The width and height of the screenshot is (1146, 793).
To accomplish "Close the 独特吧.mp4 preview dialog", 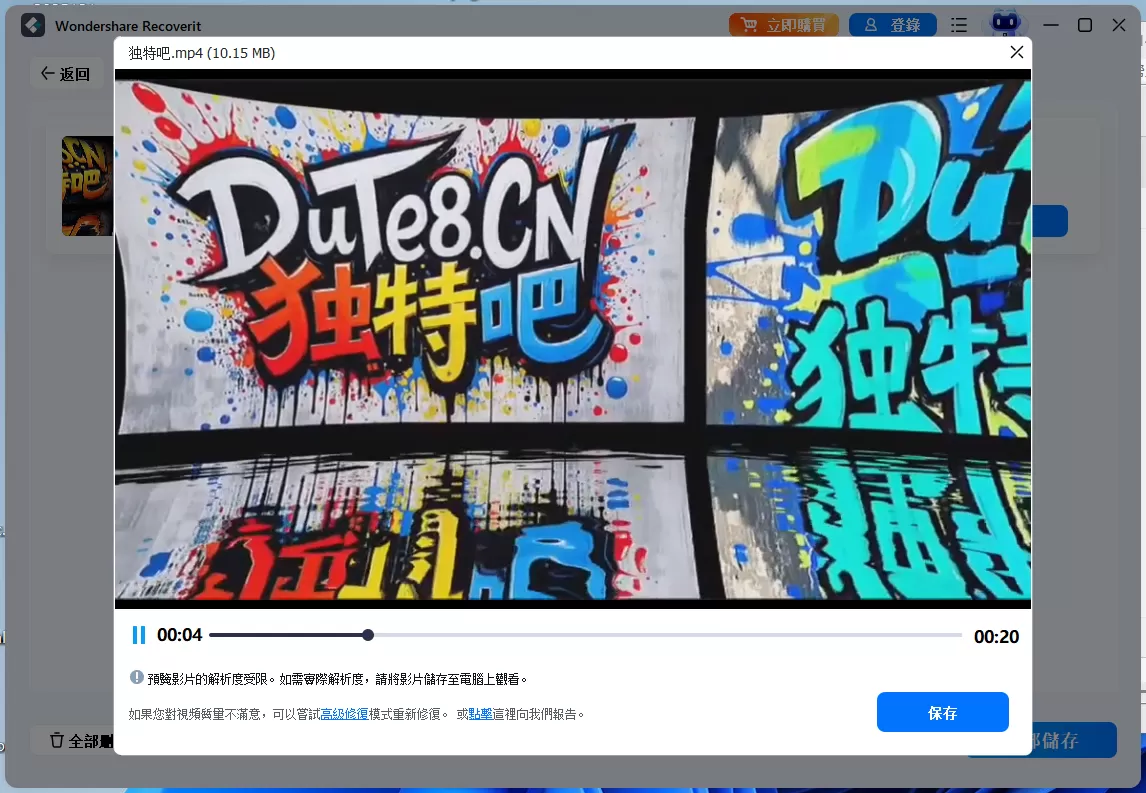I will tap(1016, 51).
